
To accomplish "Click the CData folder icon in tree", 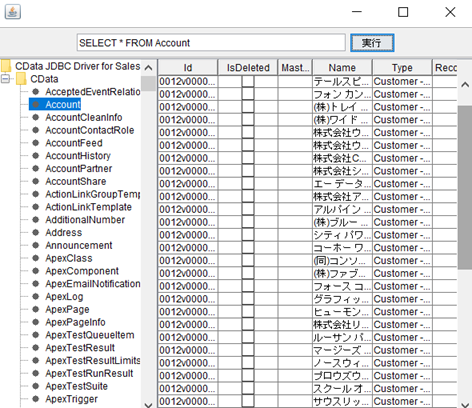I will point(21,79).
